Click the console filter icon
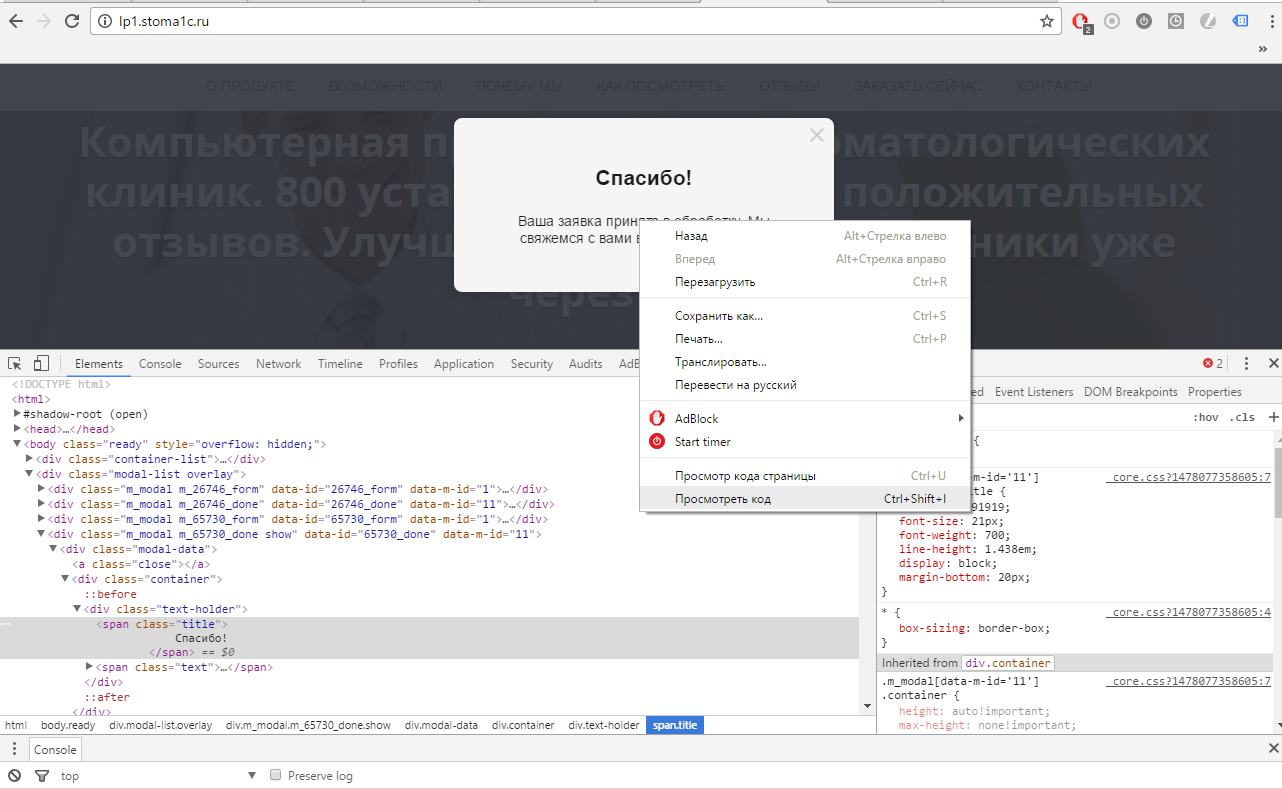The height and width of the screenshot is (789, 1282). pos(41,775)
